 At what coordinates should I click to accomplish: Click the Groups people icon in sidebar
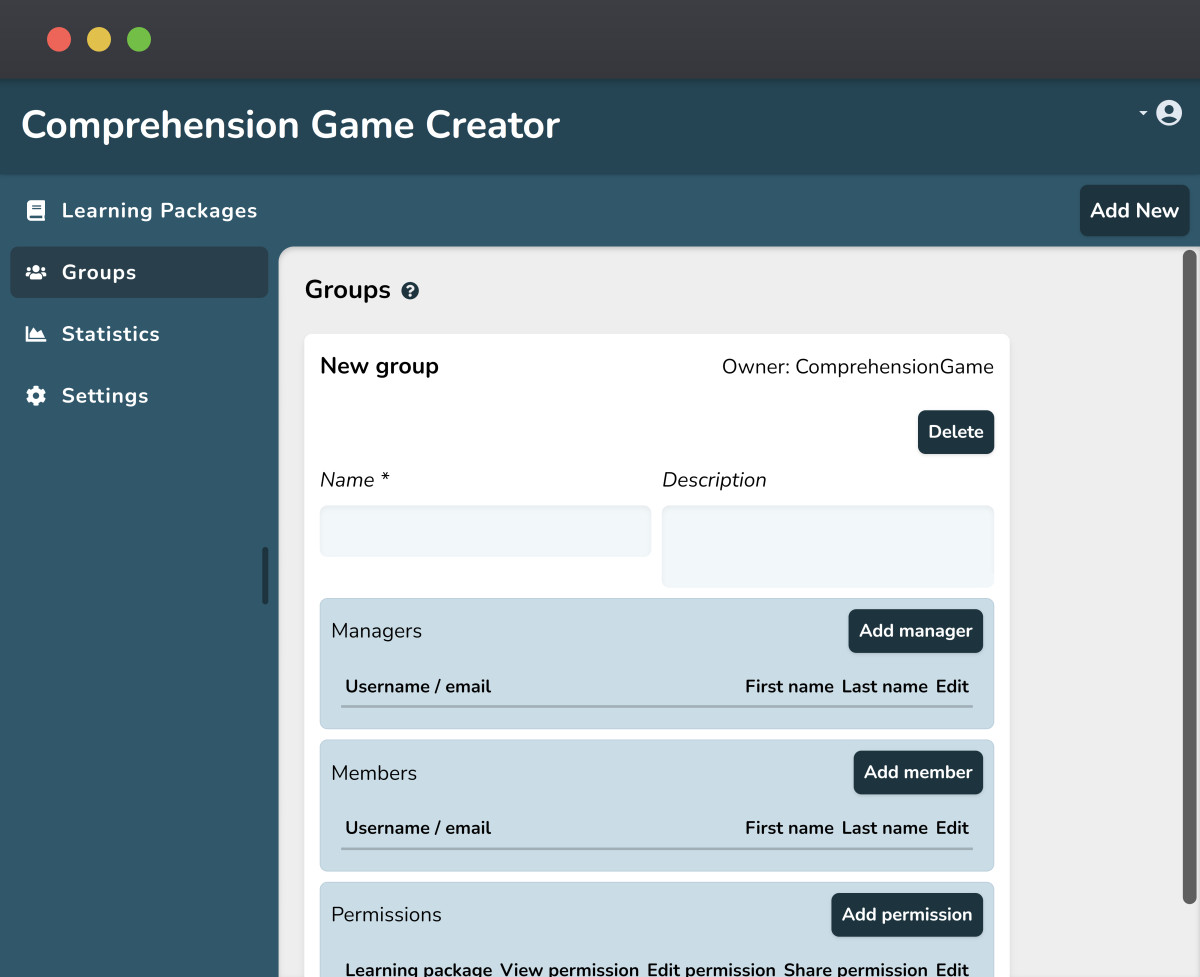coord(36,272)
